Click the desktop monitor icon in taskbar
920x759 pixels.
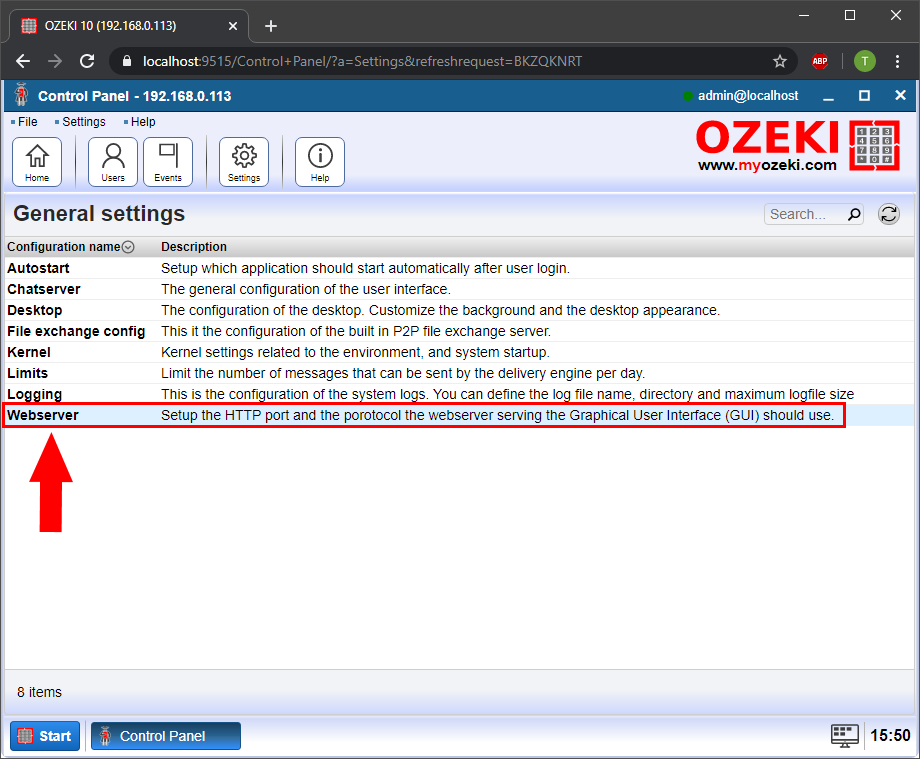coord(844,736)
